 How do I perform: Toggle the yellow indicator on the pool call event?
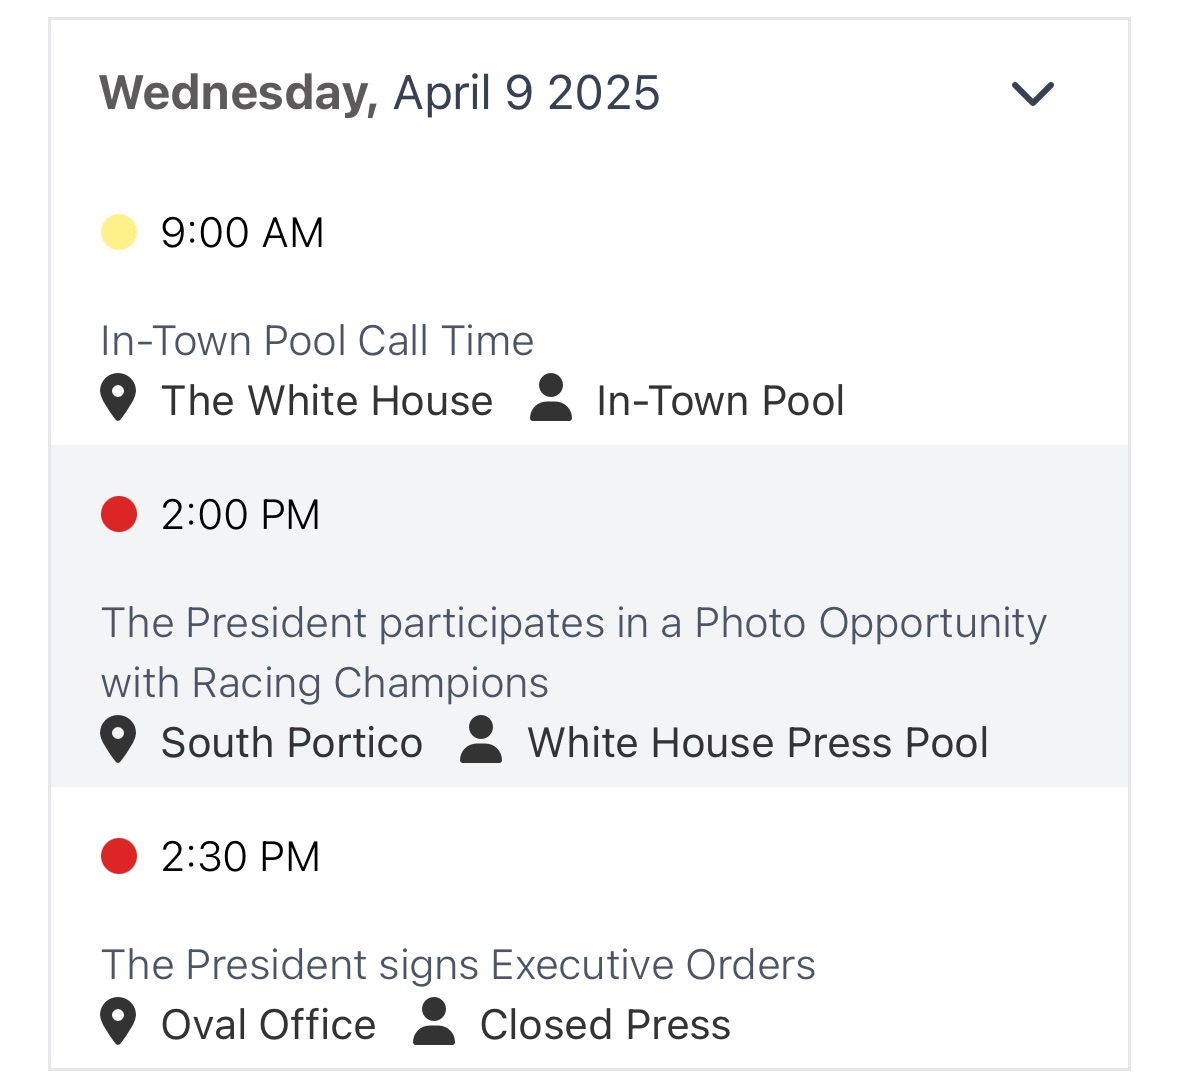(117, 231)
